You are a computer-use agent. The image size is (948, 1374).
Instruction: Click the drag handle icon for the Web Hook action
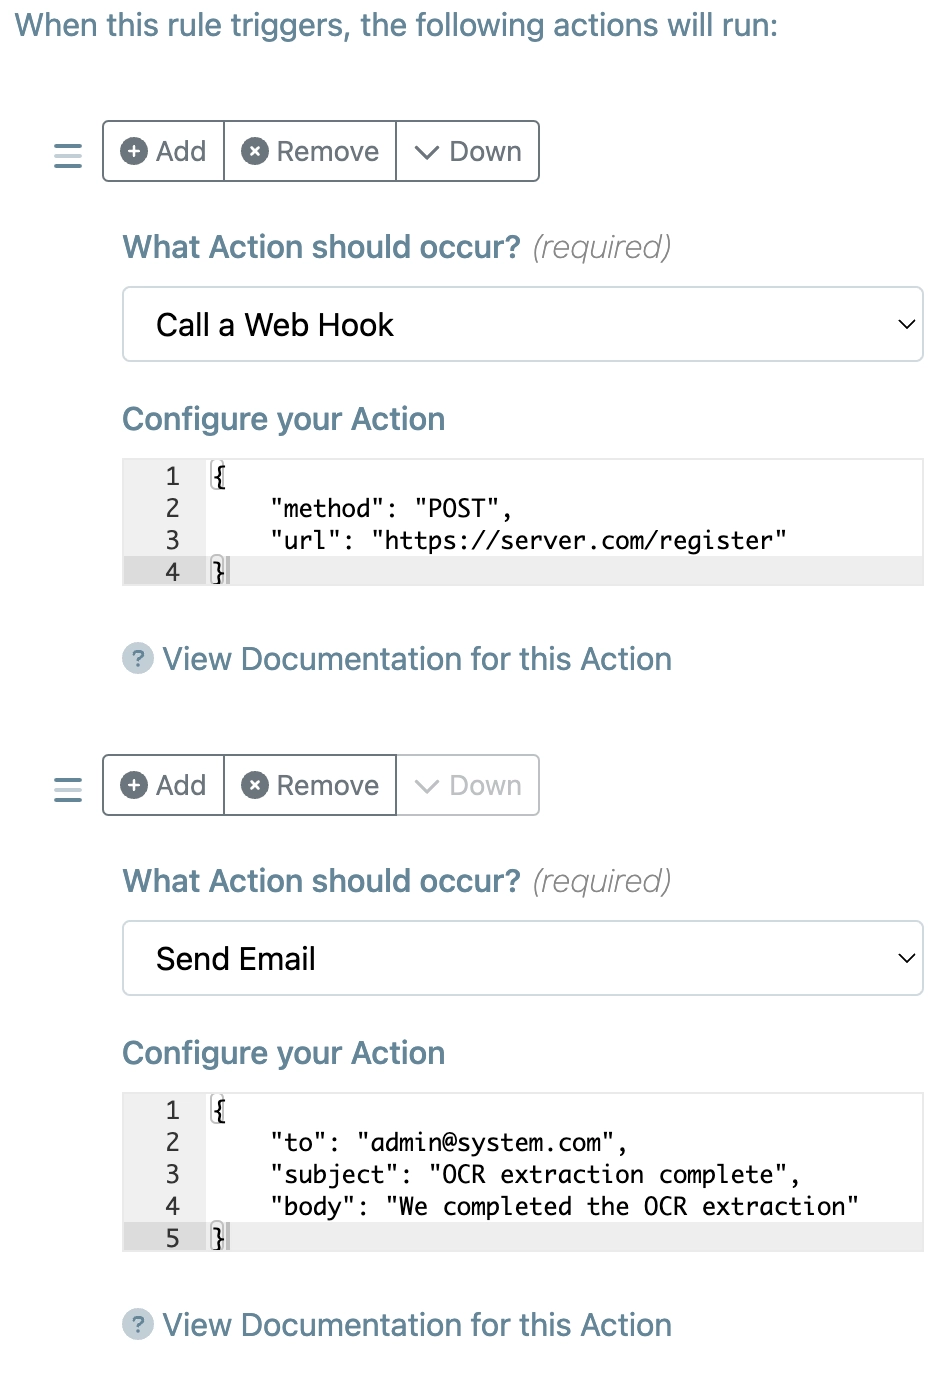[68, 155]
